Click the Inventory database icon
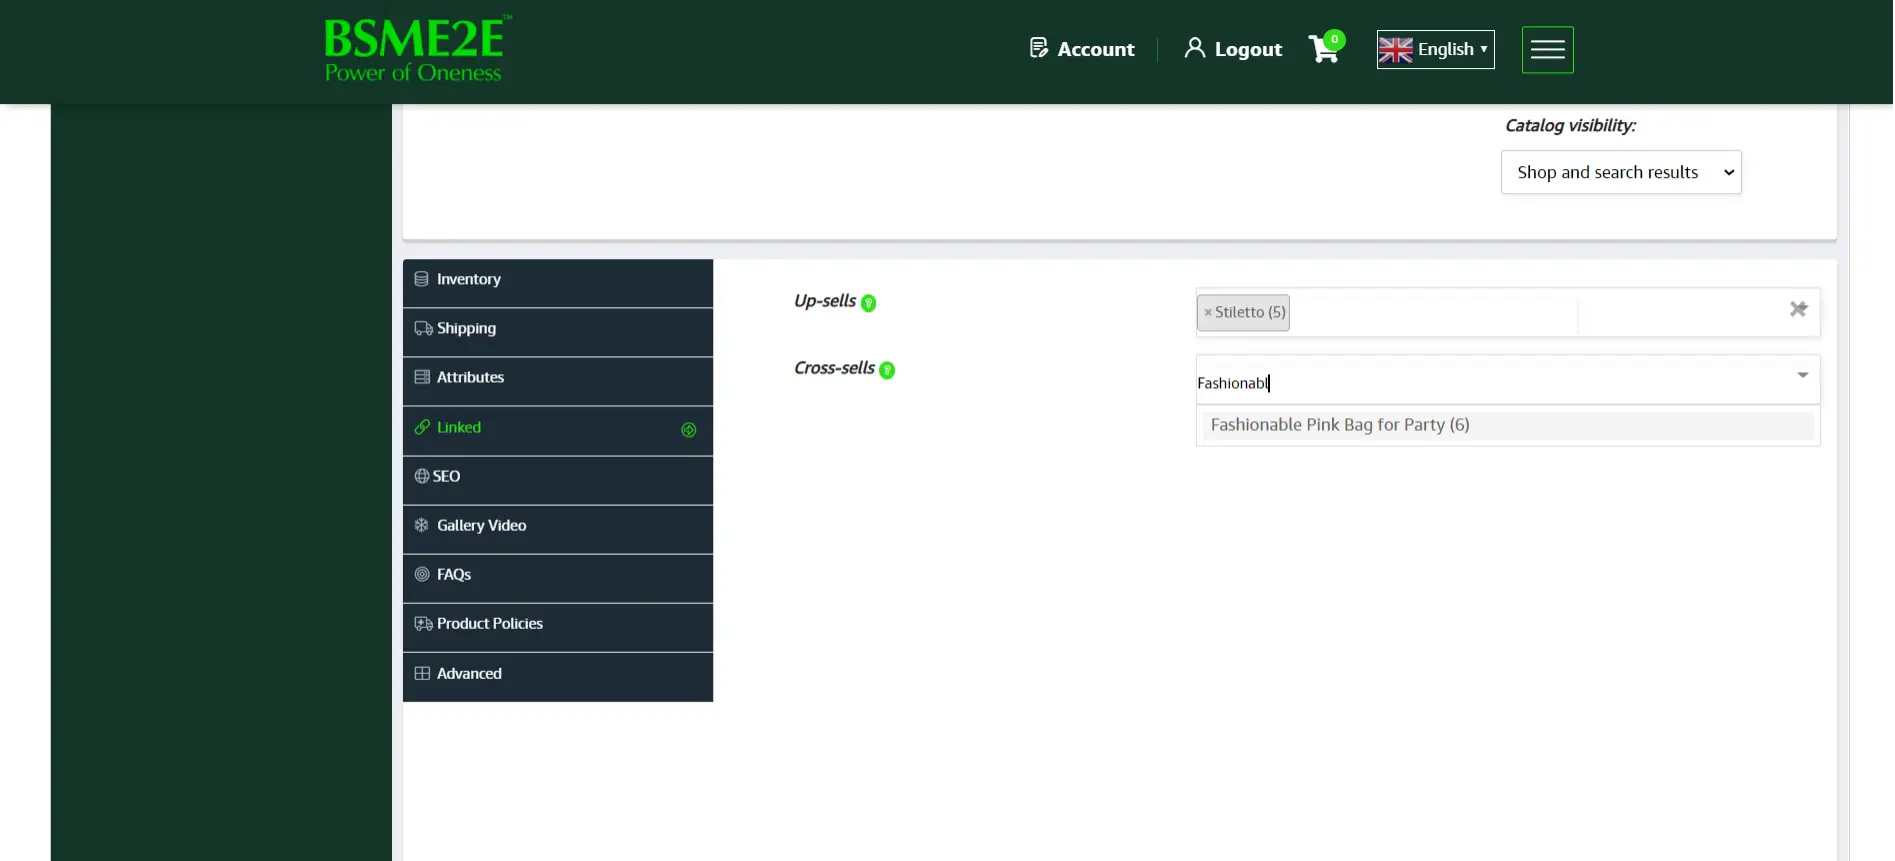The height and width of the screenshot is (861, 1895). tap(422, 279)
